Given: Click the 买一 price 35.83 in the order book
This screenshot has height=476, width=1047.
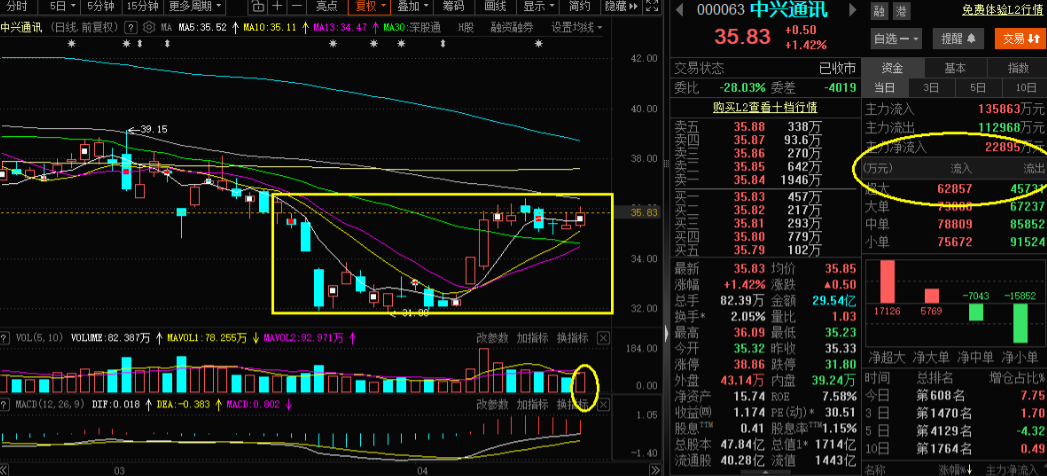Looking at the screenshot, I should (x=747, y=197).
